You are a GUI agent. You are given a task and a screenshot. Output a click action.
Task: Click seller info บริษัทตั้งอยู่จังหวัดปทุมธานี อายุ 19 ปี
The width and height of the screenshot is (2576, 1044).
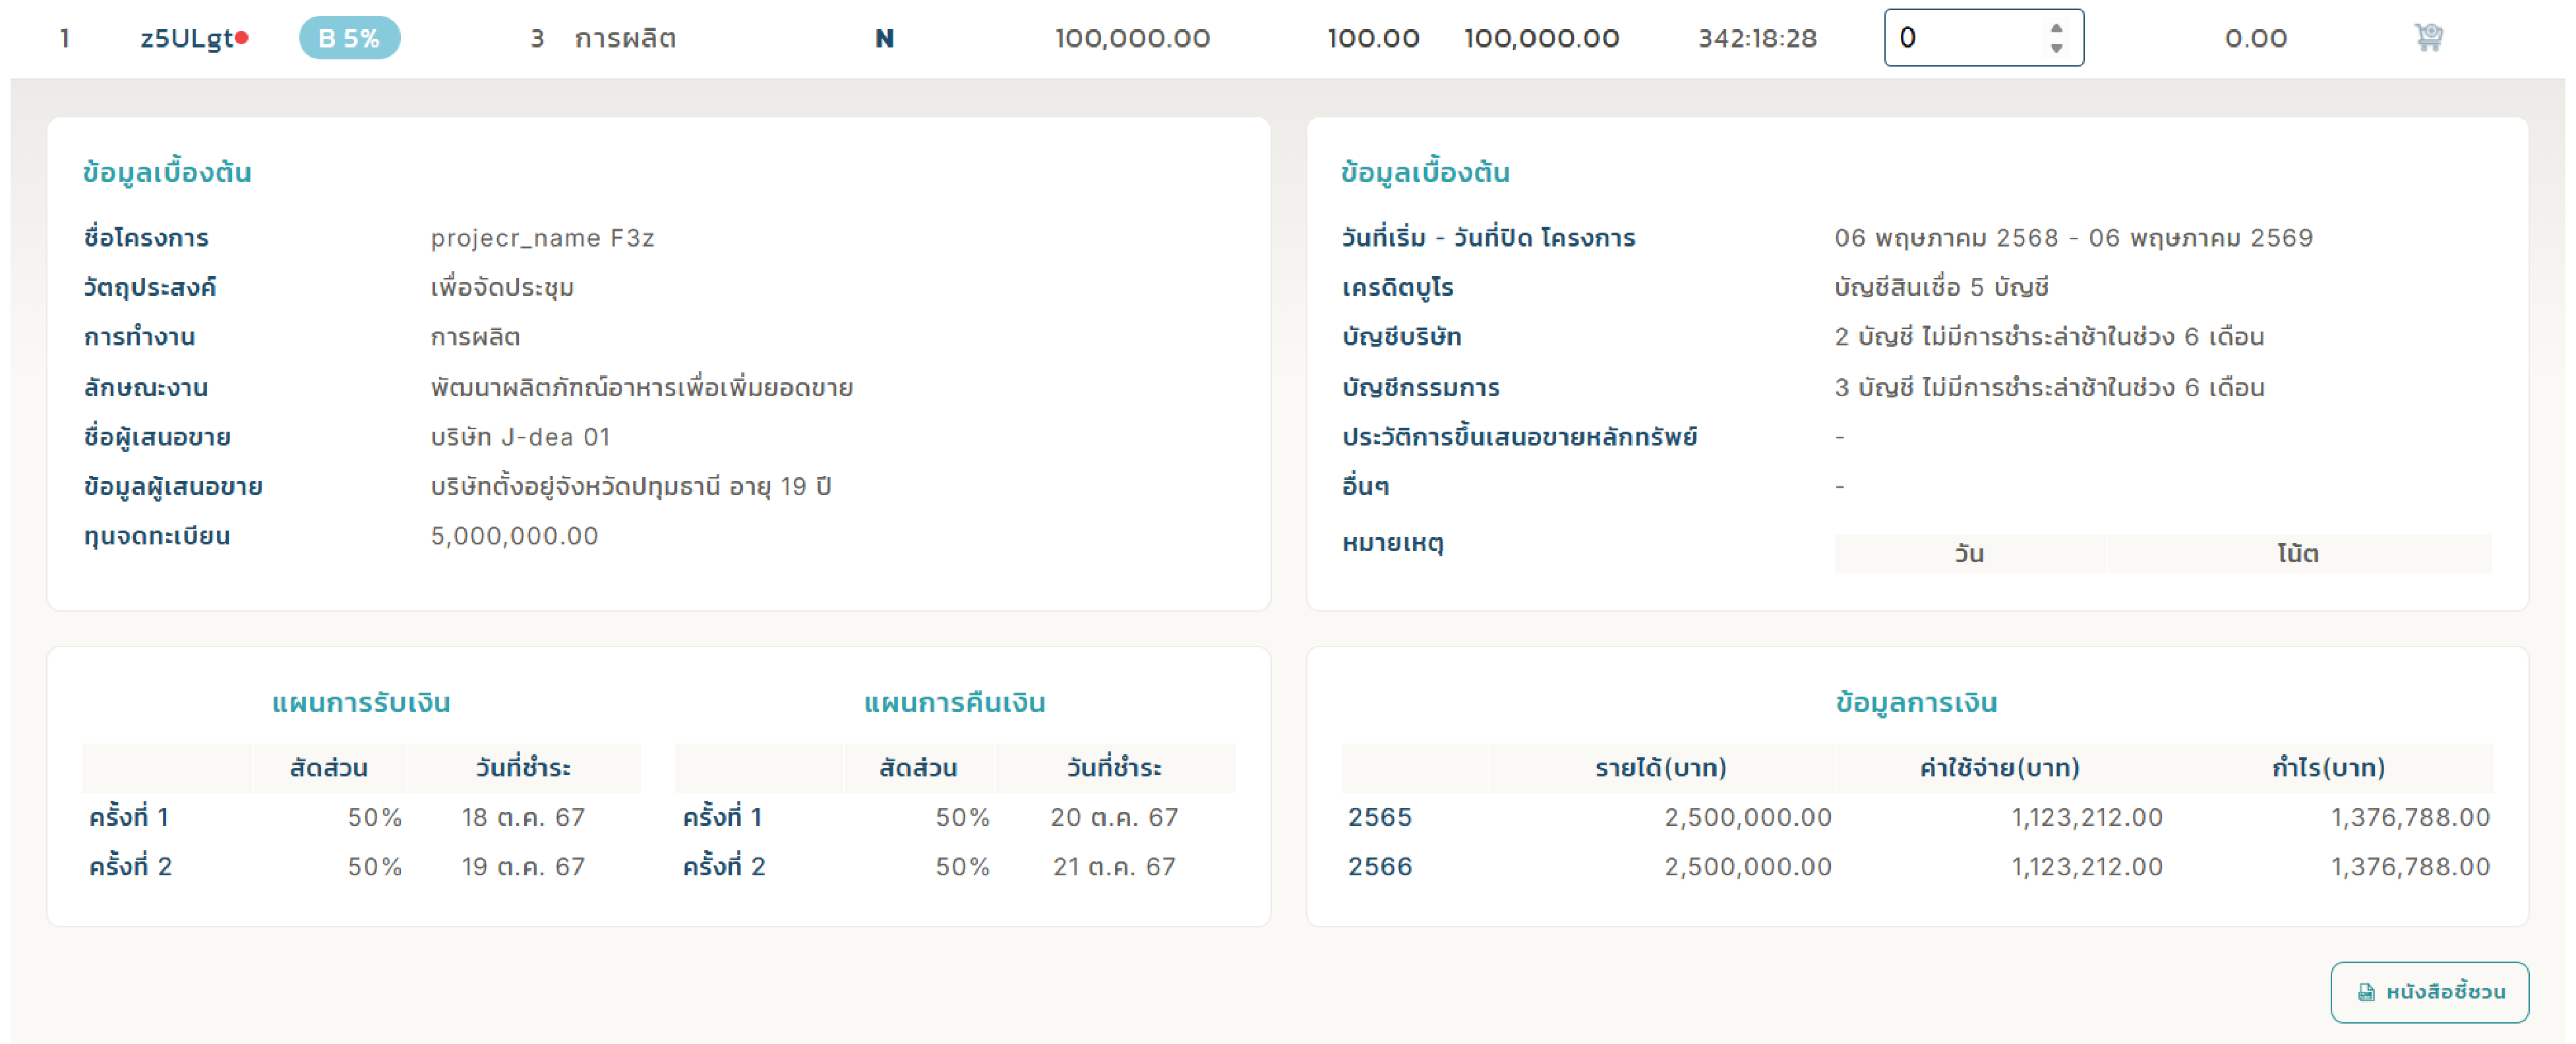tap(630, 487)
